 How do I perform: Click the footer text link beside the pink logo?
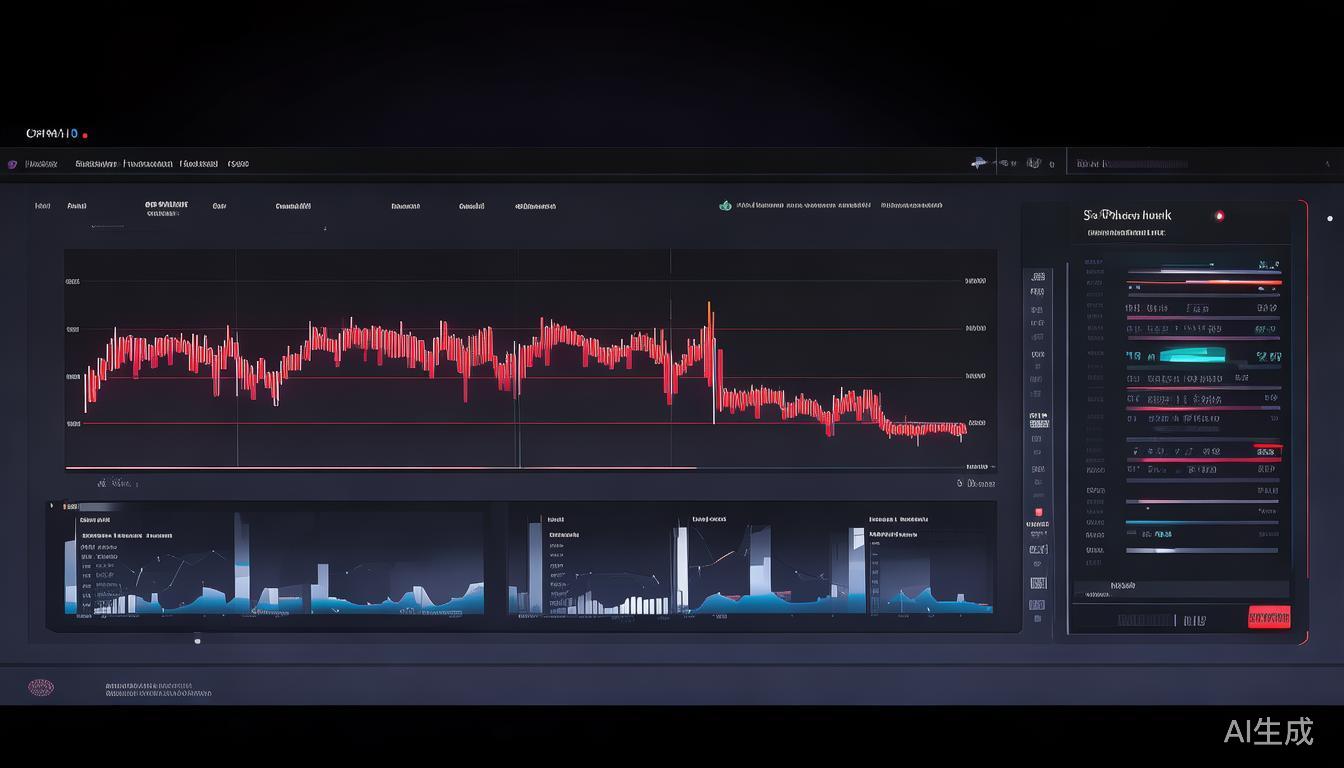158,690
